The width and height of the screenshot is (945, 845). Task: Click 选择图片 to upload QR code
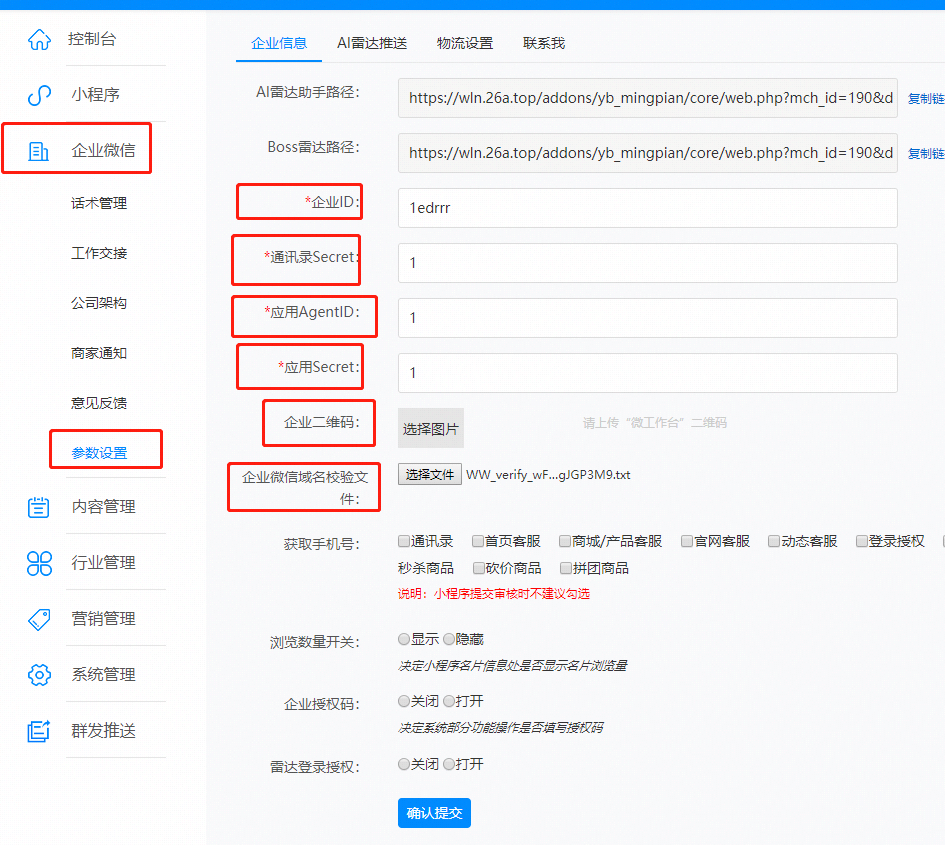[x=431, y=428]
